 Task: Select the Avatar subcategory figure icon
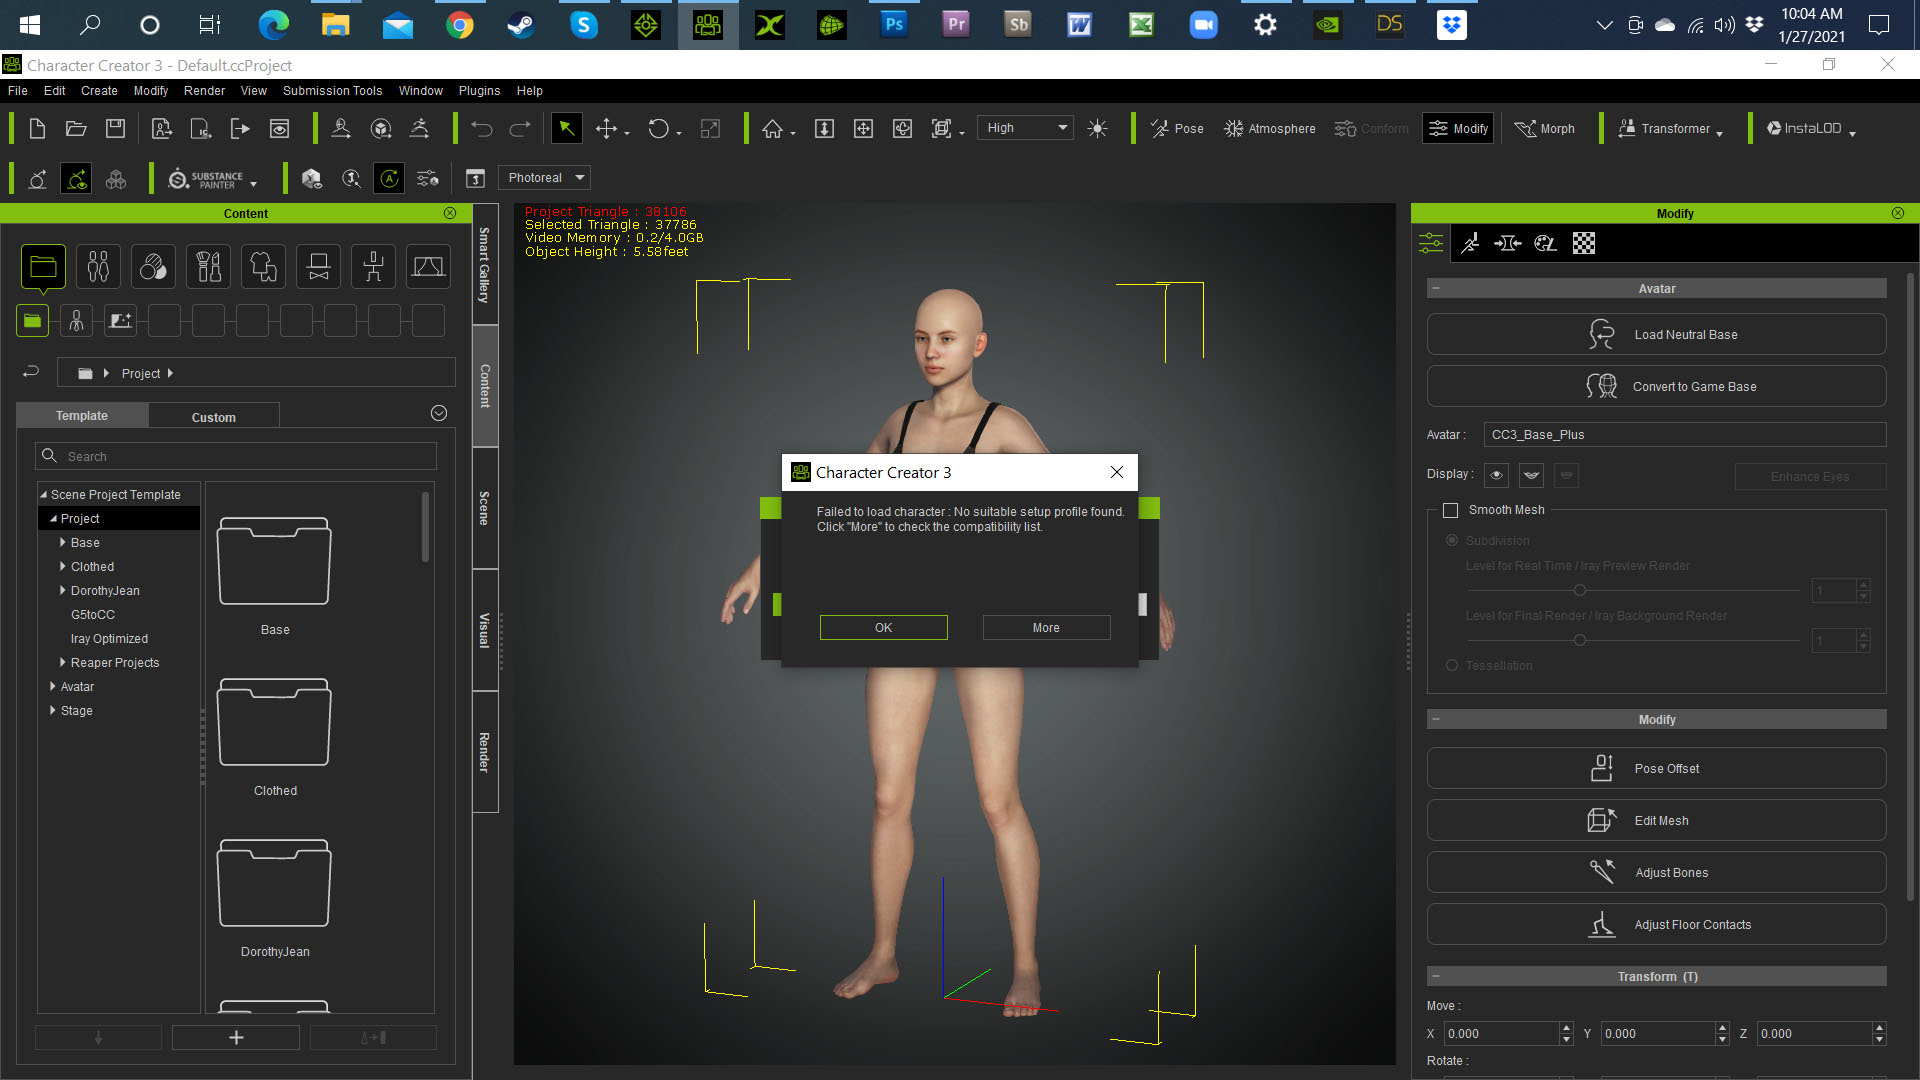76,321
